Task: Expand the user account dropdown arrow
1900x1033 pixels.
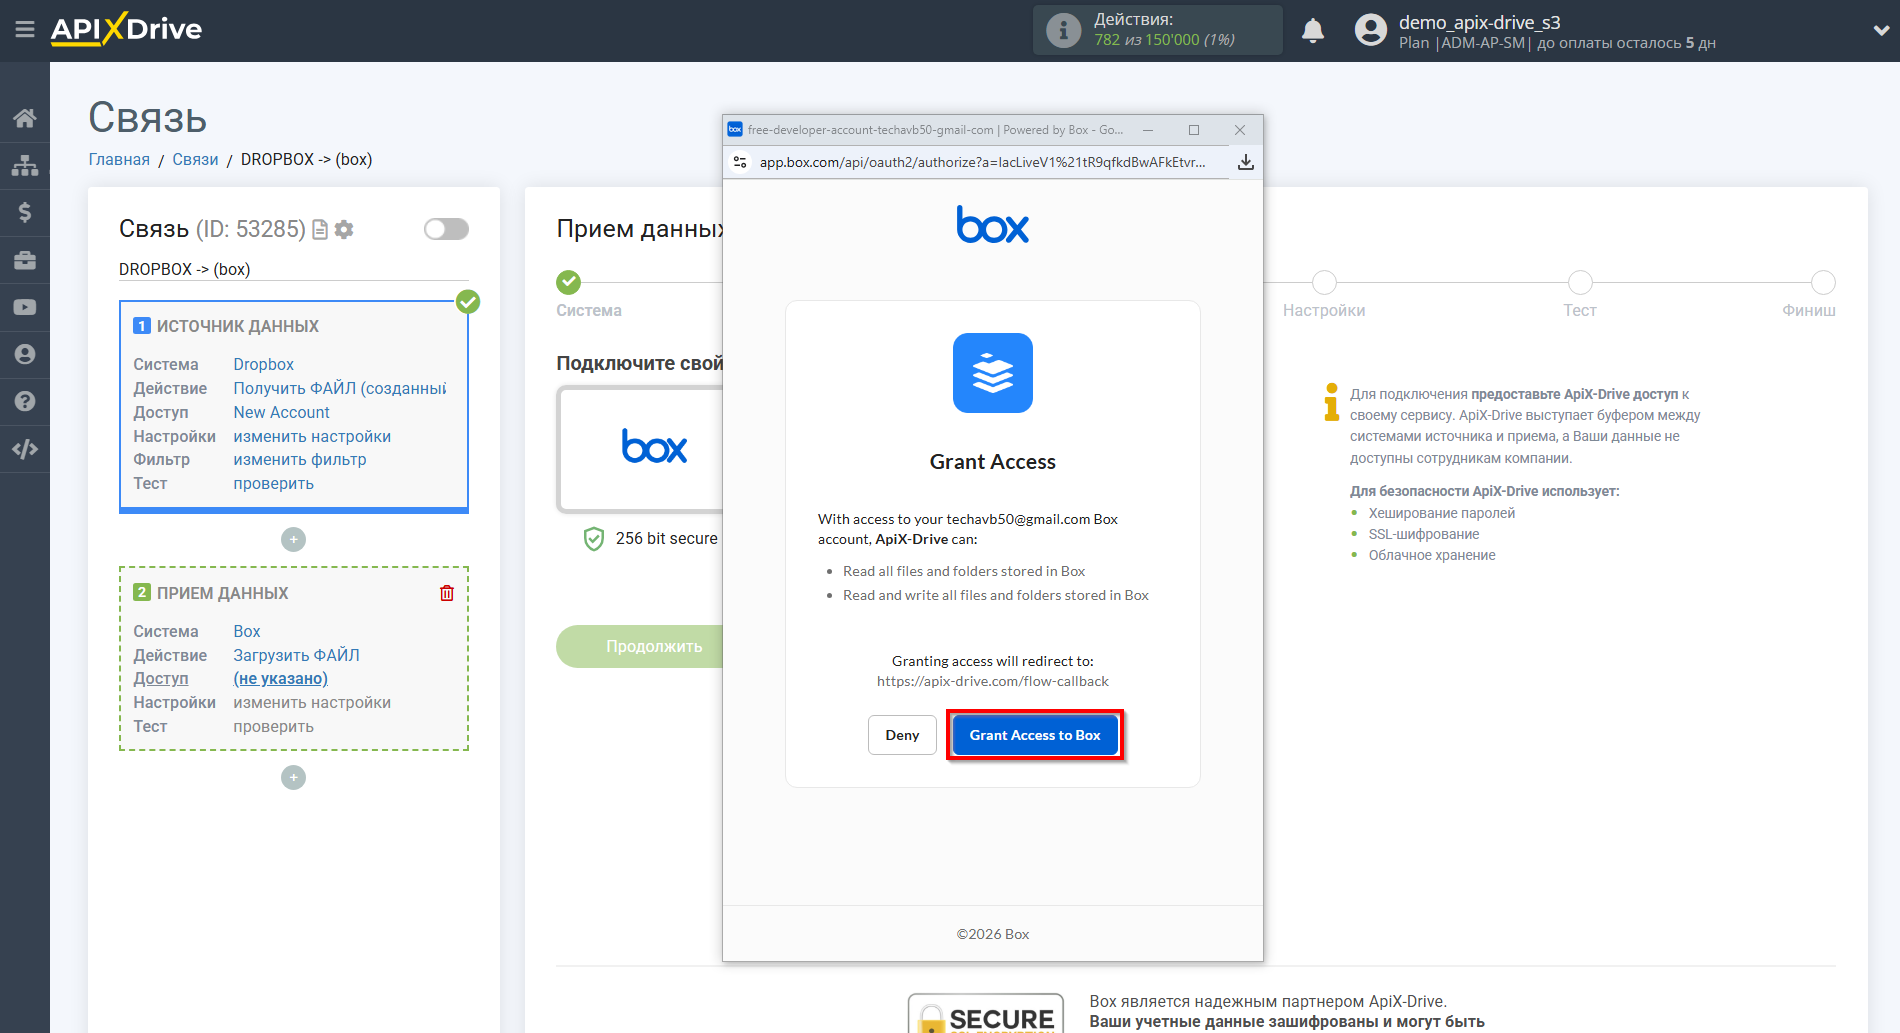Action: pos(1880,31)
